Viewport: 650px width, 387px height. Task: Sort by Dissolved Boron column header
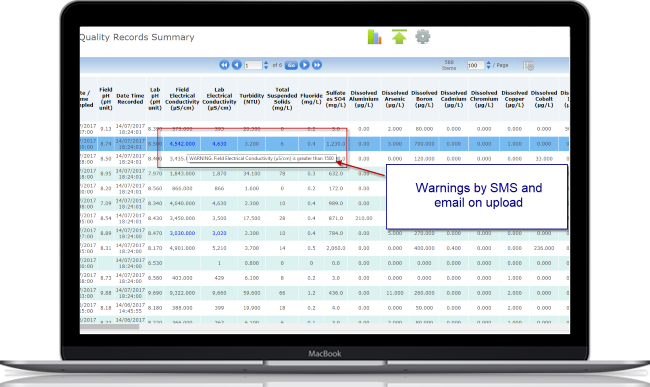tap(424, 99)
